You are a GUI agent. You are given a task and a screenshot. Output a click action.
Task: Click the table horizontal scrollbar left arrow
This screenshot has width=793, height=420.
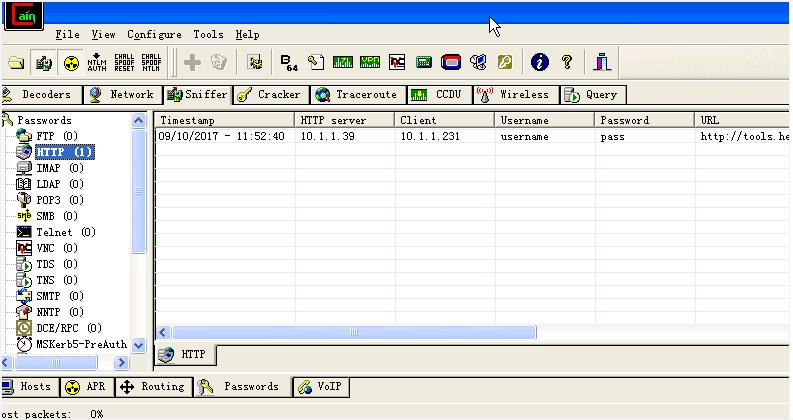click(x=163, y=332)
